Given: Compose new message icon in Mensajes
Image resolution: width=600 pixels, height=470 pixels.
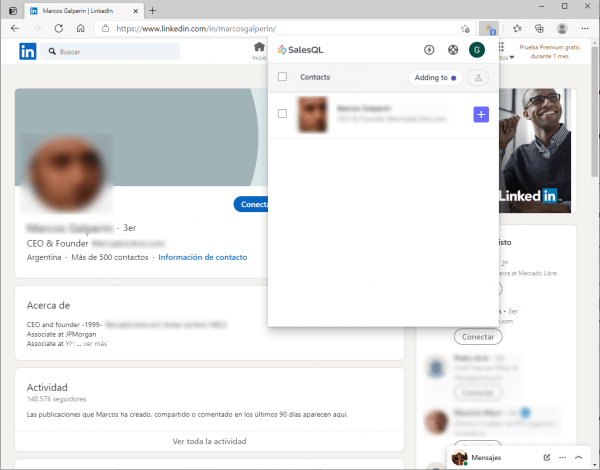Looking at the screenshot, I should click(546, 457).
